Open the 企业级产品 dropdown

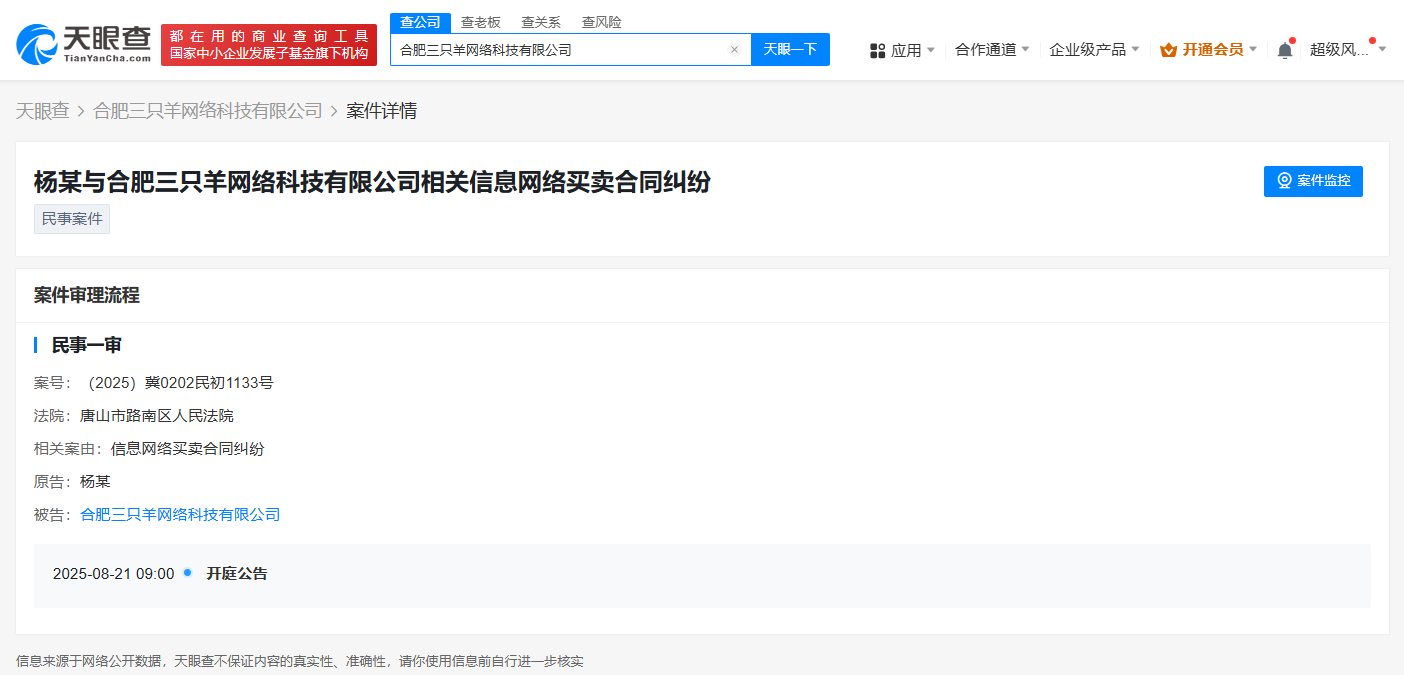tap(1088, 49)
